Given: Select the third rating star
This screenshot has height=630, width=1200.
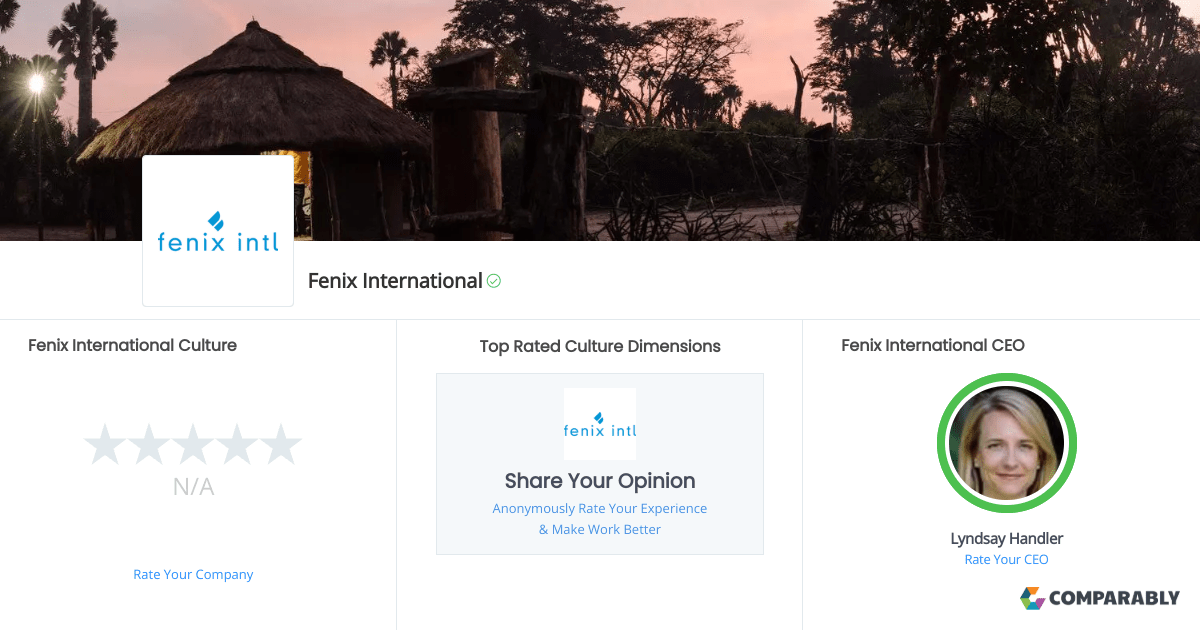Looking at the screenshot, I should (193, 443).
